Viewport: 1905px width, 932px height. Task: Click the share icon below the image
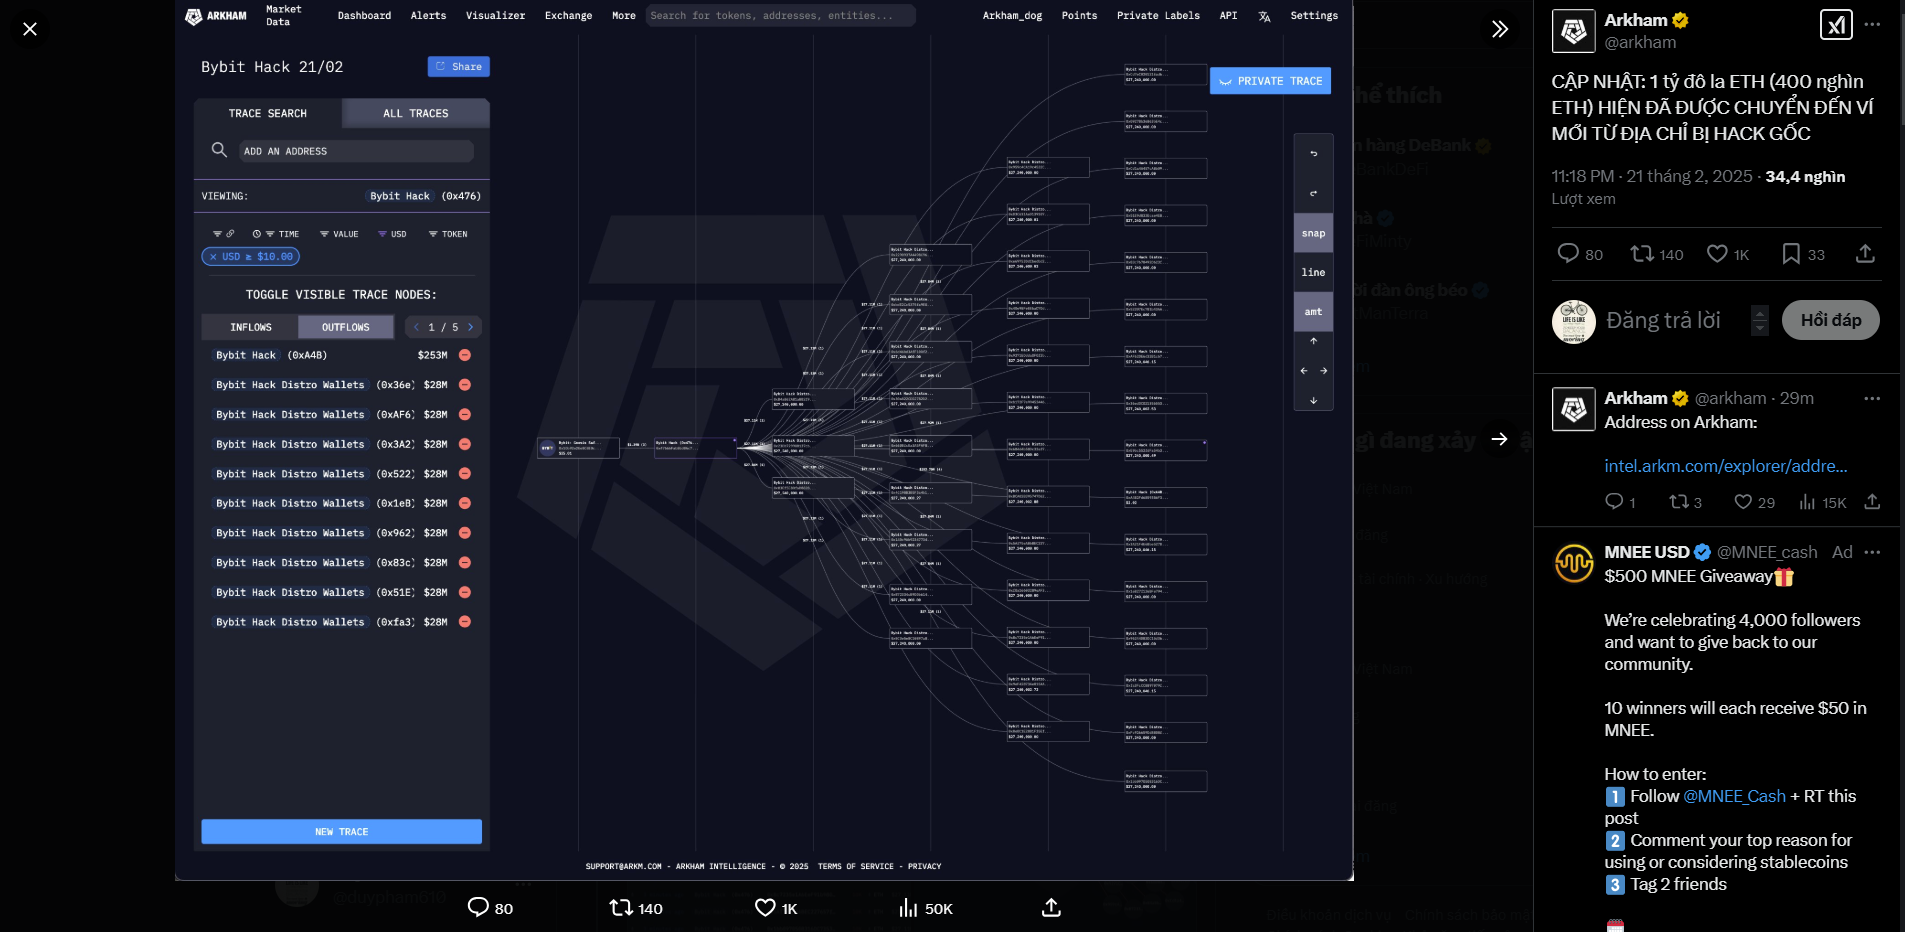[x=1050, y=907]
